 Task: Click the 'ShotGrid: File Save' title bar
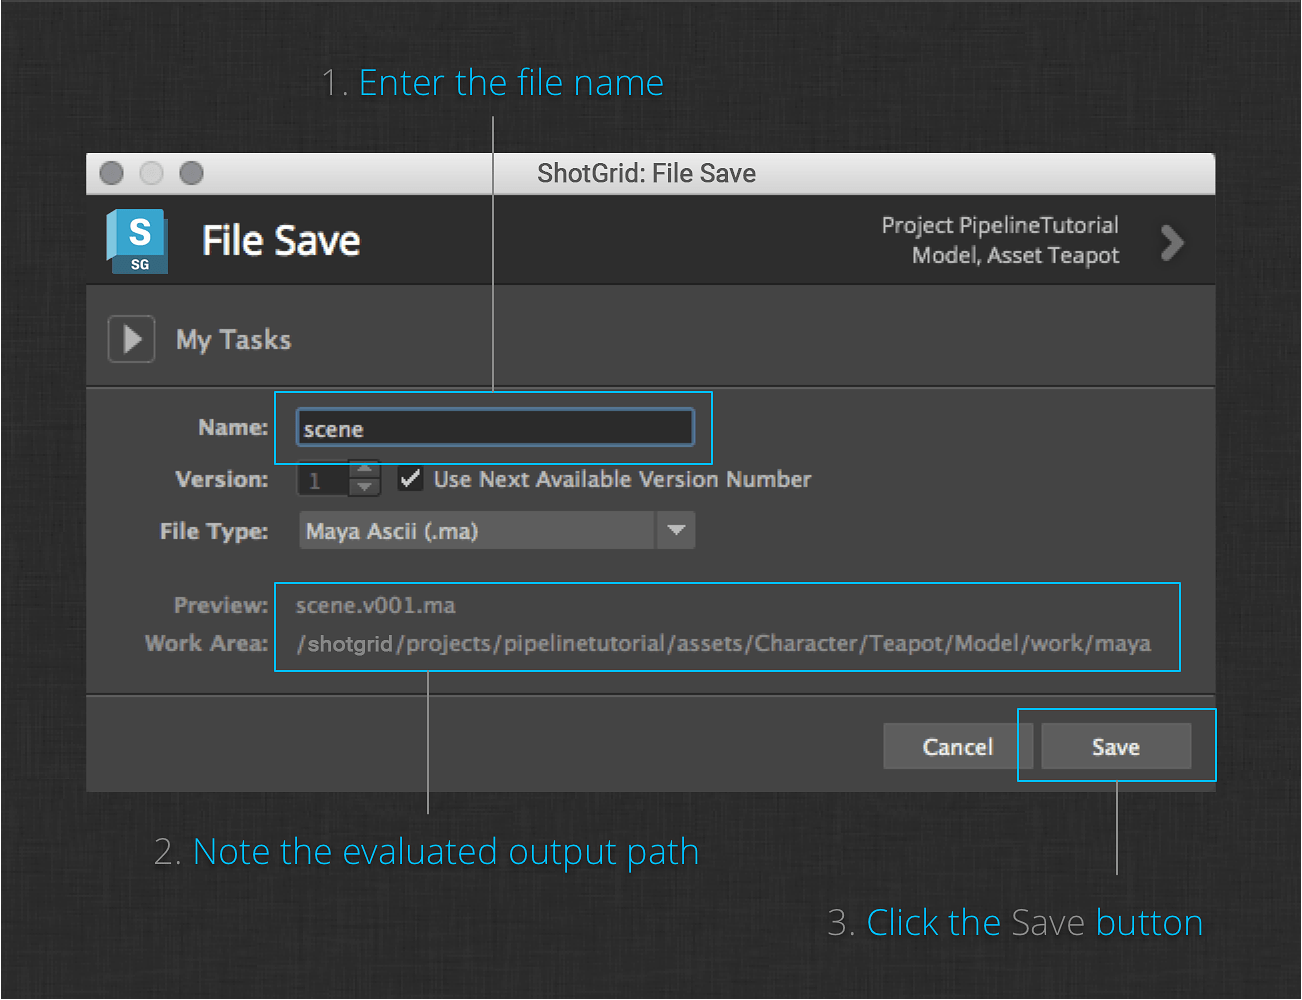646,174
